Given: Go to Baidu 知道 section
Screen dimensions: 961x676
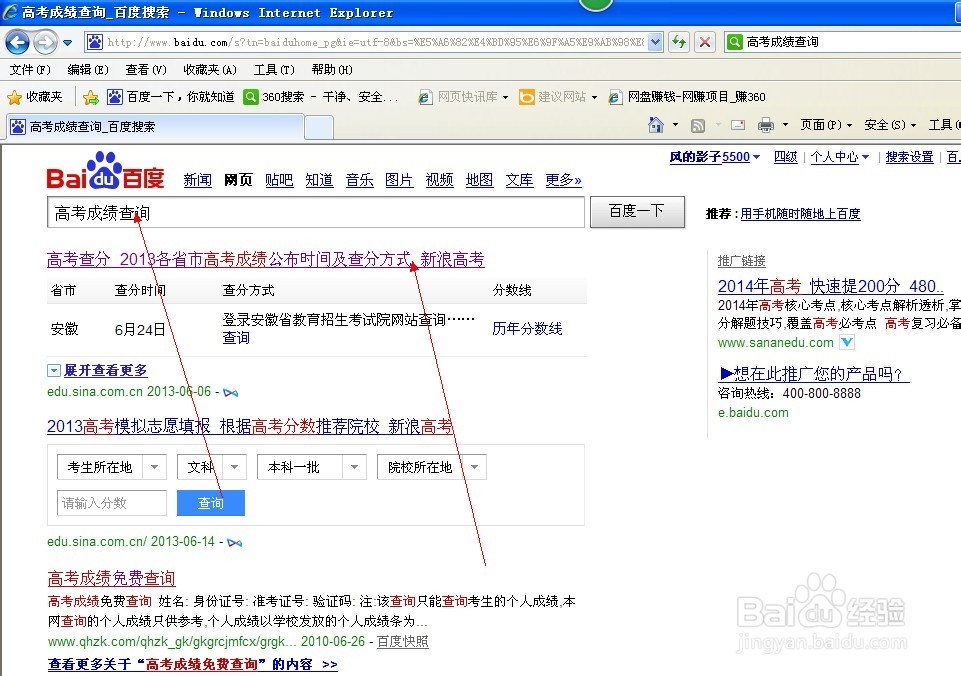Looking at the screenshot, I should tap(319, 180).
